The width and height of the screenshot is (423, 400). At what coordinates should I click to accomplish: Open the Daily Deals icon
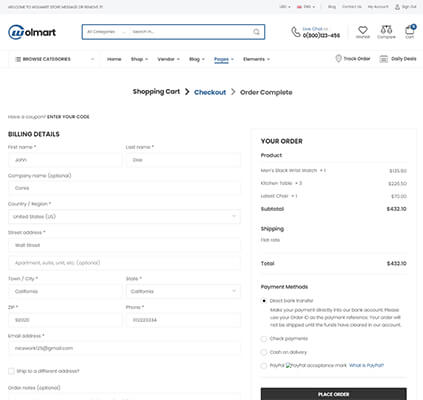[x=383, y=59]
